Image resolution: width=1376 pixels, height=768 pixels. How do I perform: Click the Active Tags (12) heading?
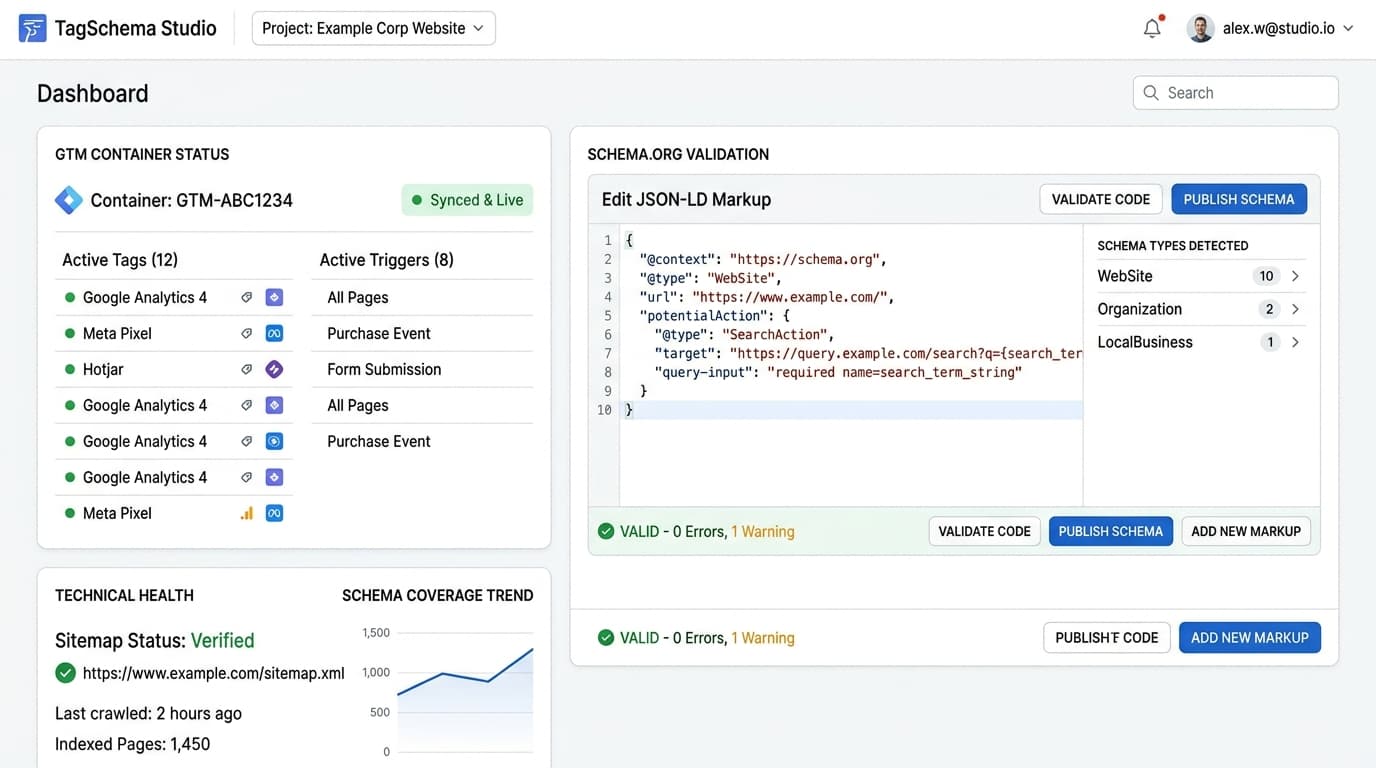pyautogui.click(x=120, y=260)
